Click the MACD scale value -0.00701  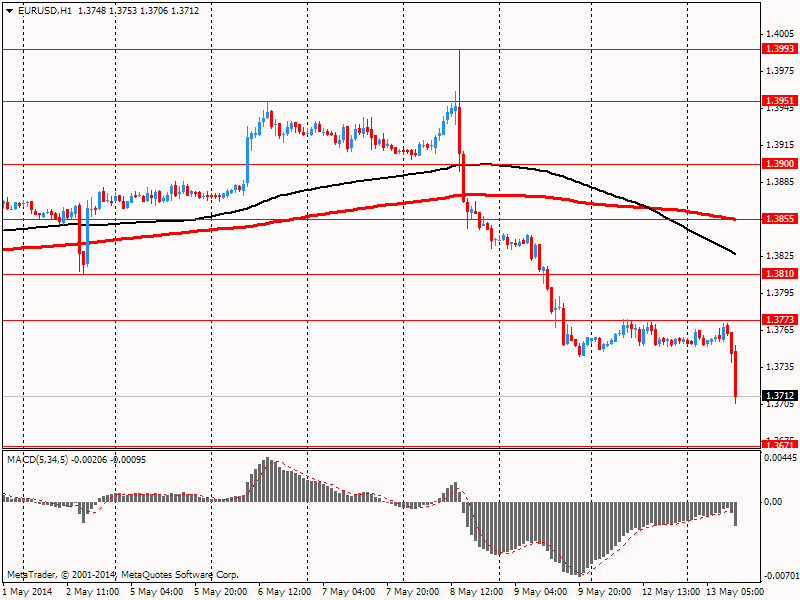tap(780, 576)
